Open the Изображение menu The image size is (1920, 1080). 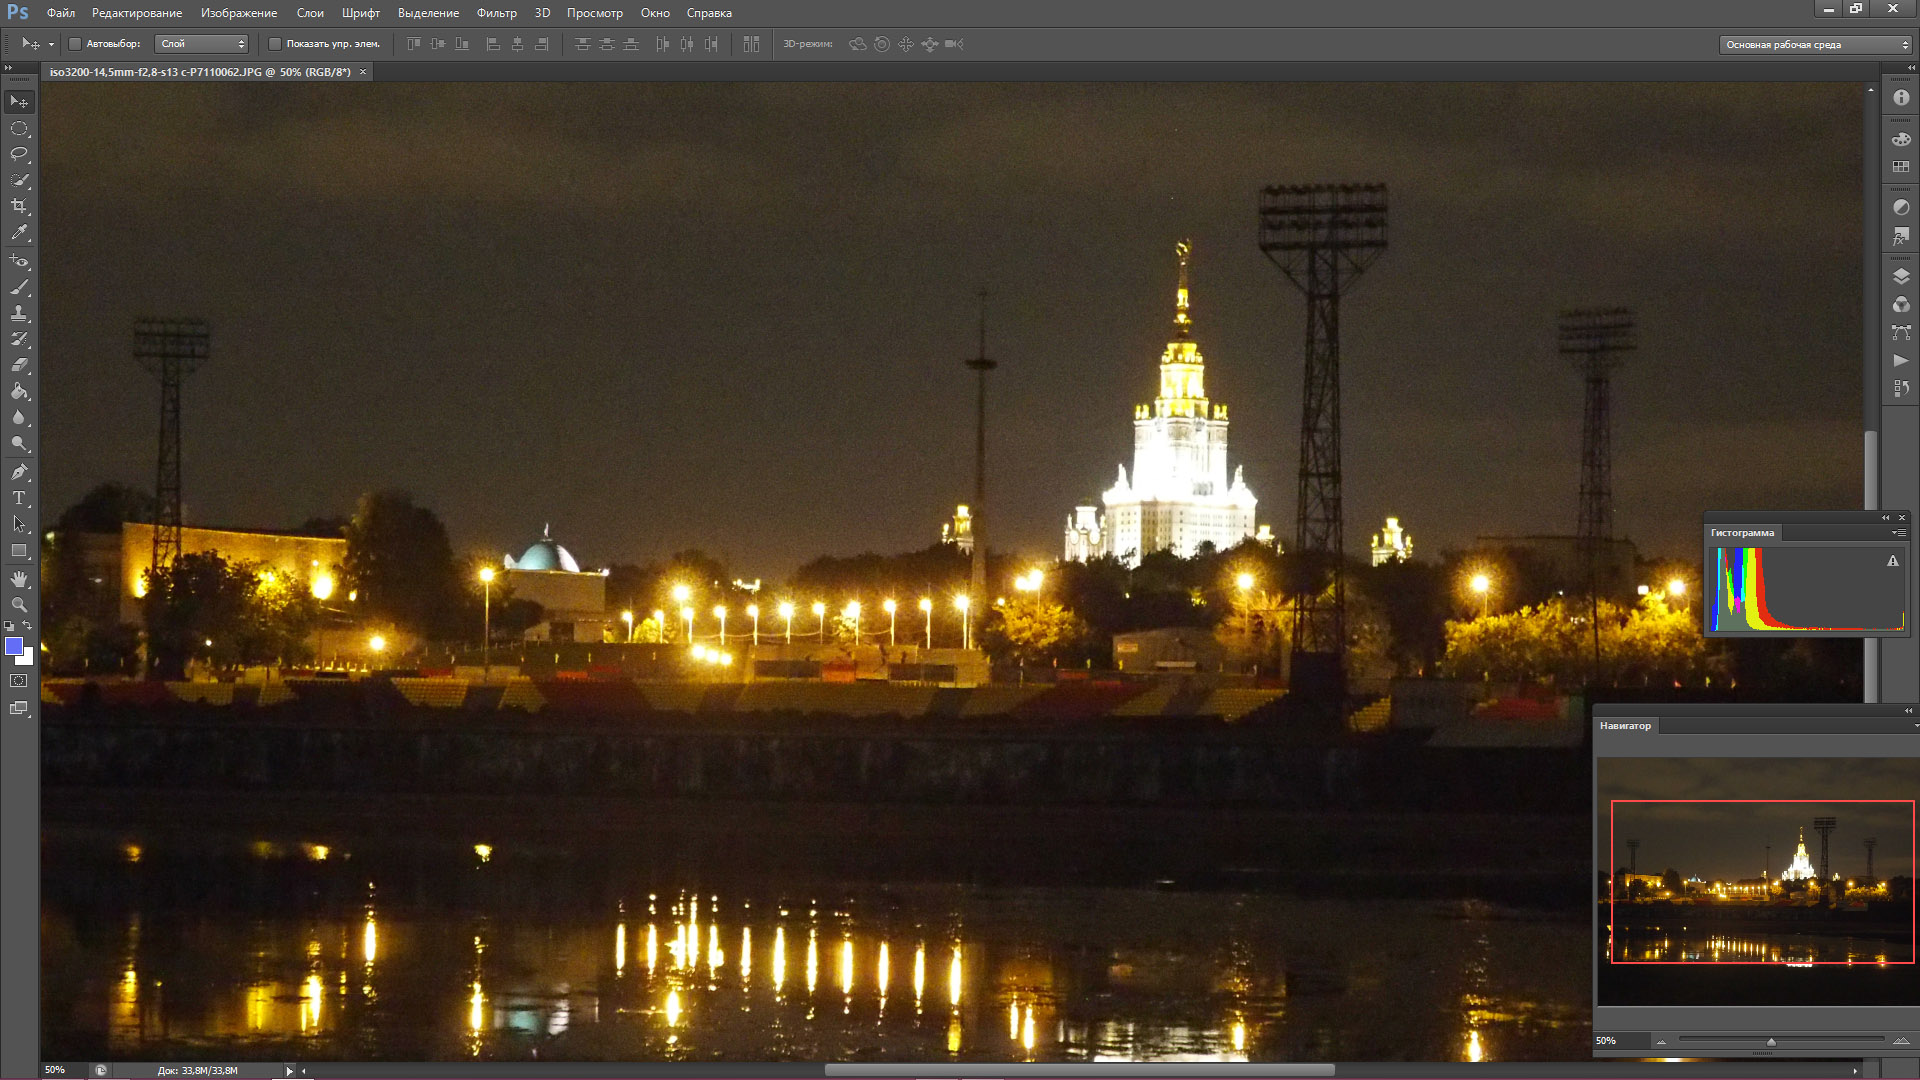(x=239, y=13)
